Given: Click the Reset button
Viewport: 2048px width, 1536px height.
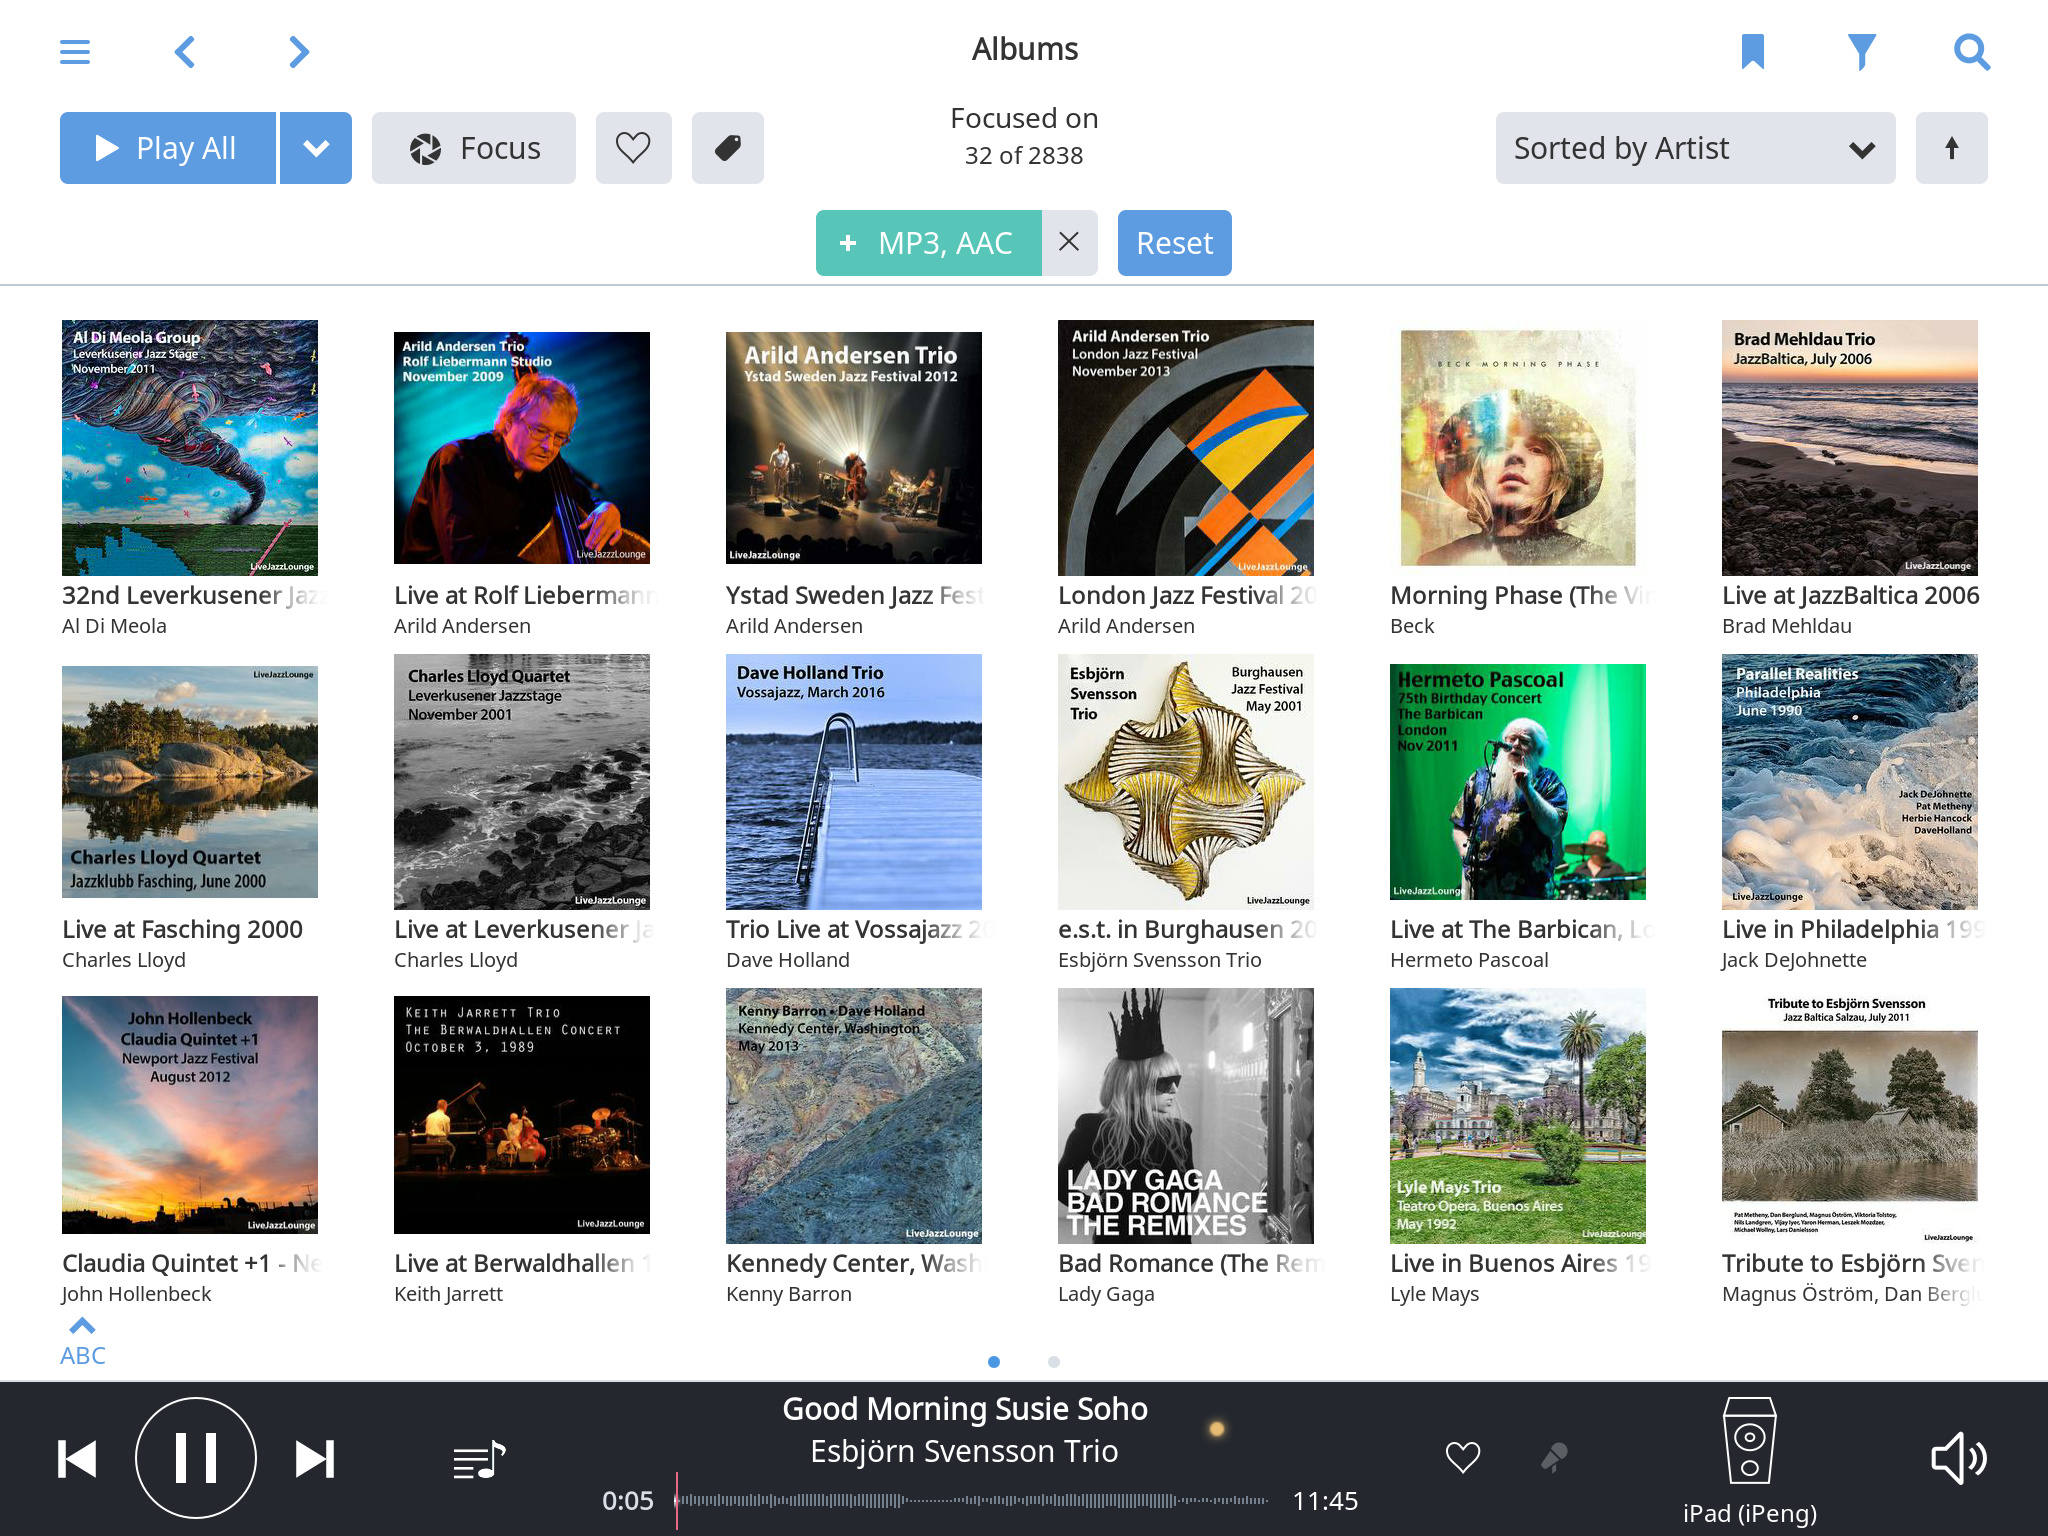Looking at the screenshot, I should click(1175, 243).
